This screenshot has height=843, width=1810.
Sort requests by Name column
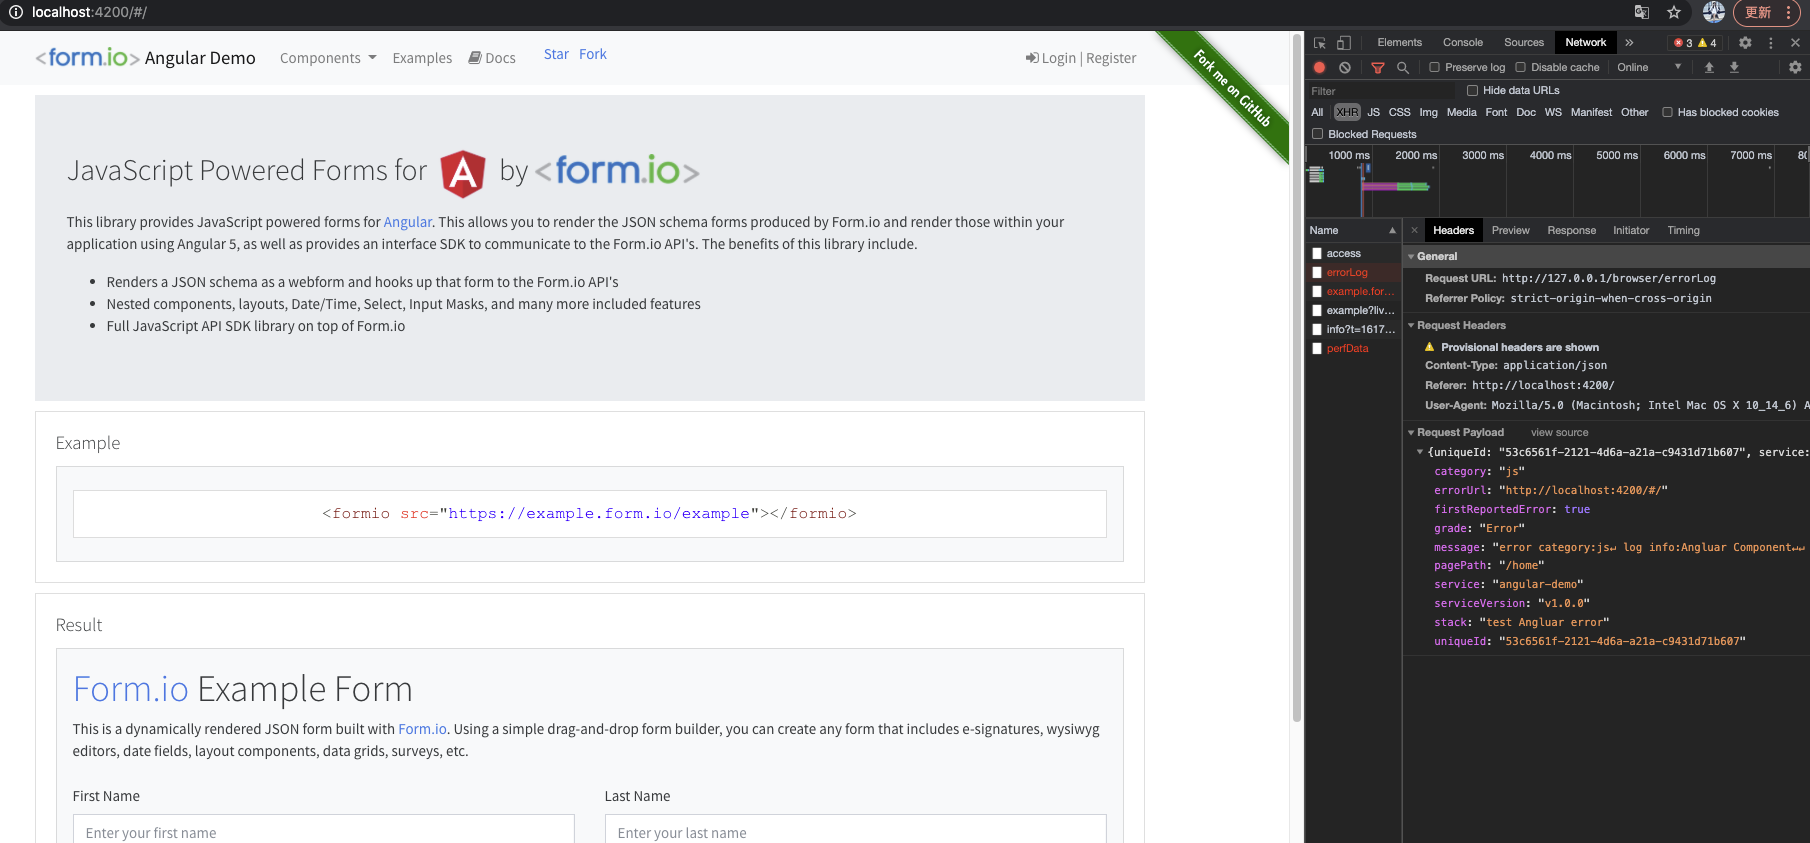[x=1353, y=230]
